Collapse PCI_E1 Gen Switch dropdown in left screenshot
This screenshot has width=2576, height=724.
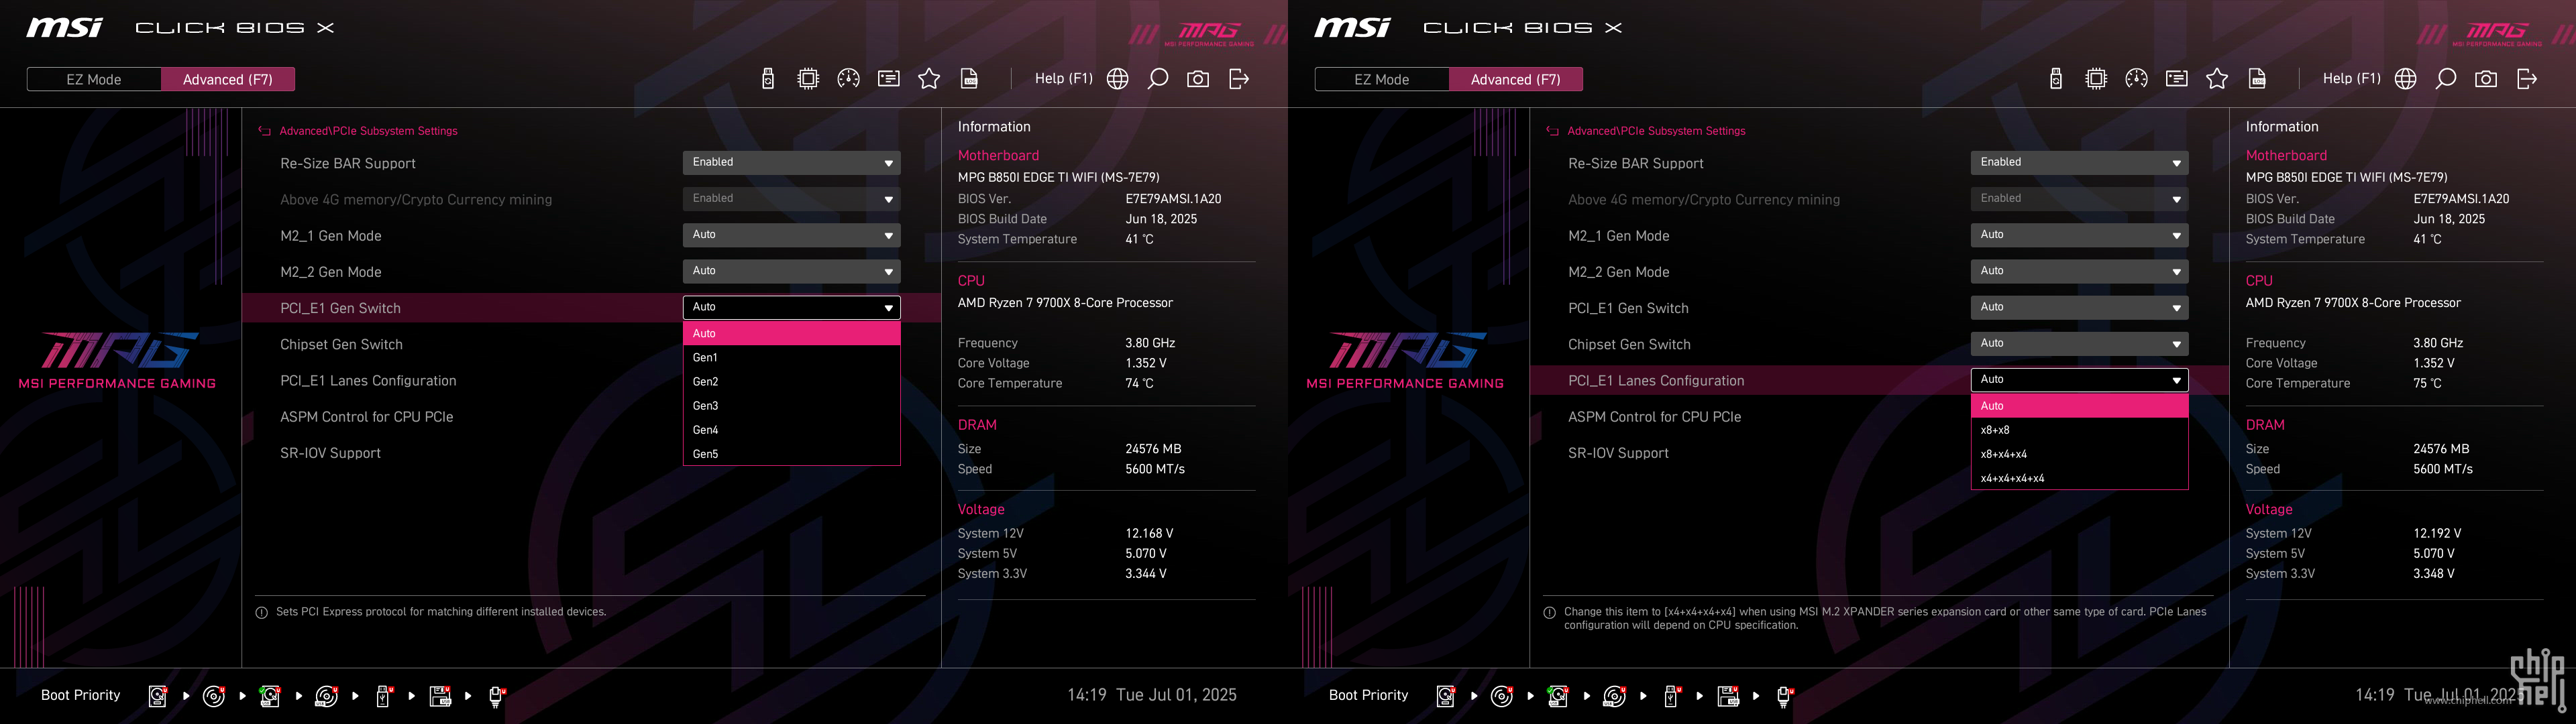(791, 307)
